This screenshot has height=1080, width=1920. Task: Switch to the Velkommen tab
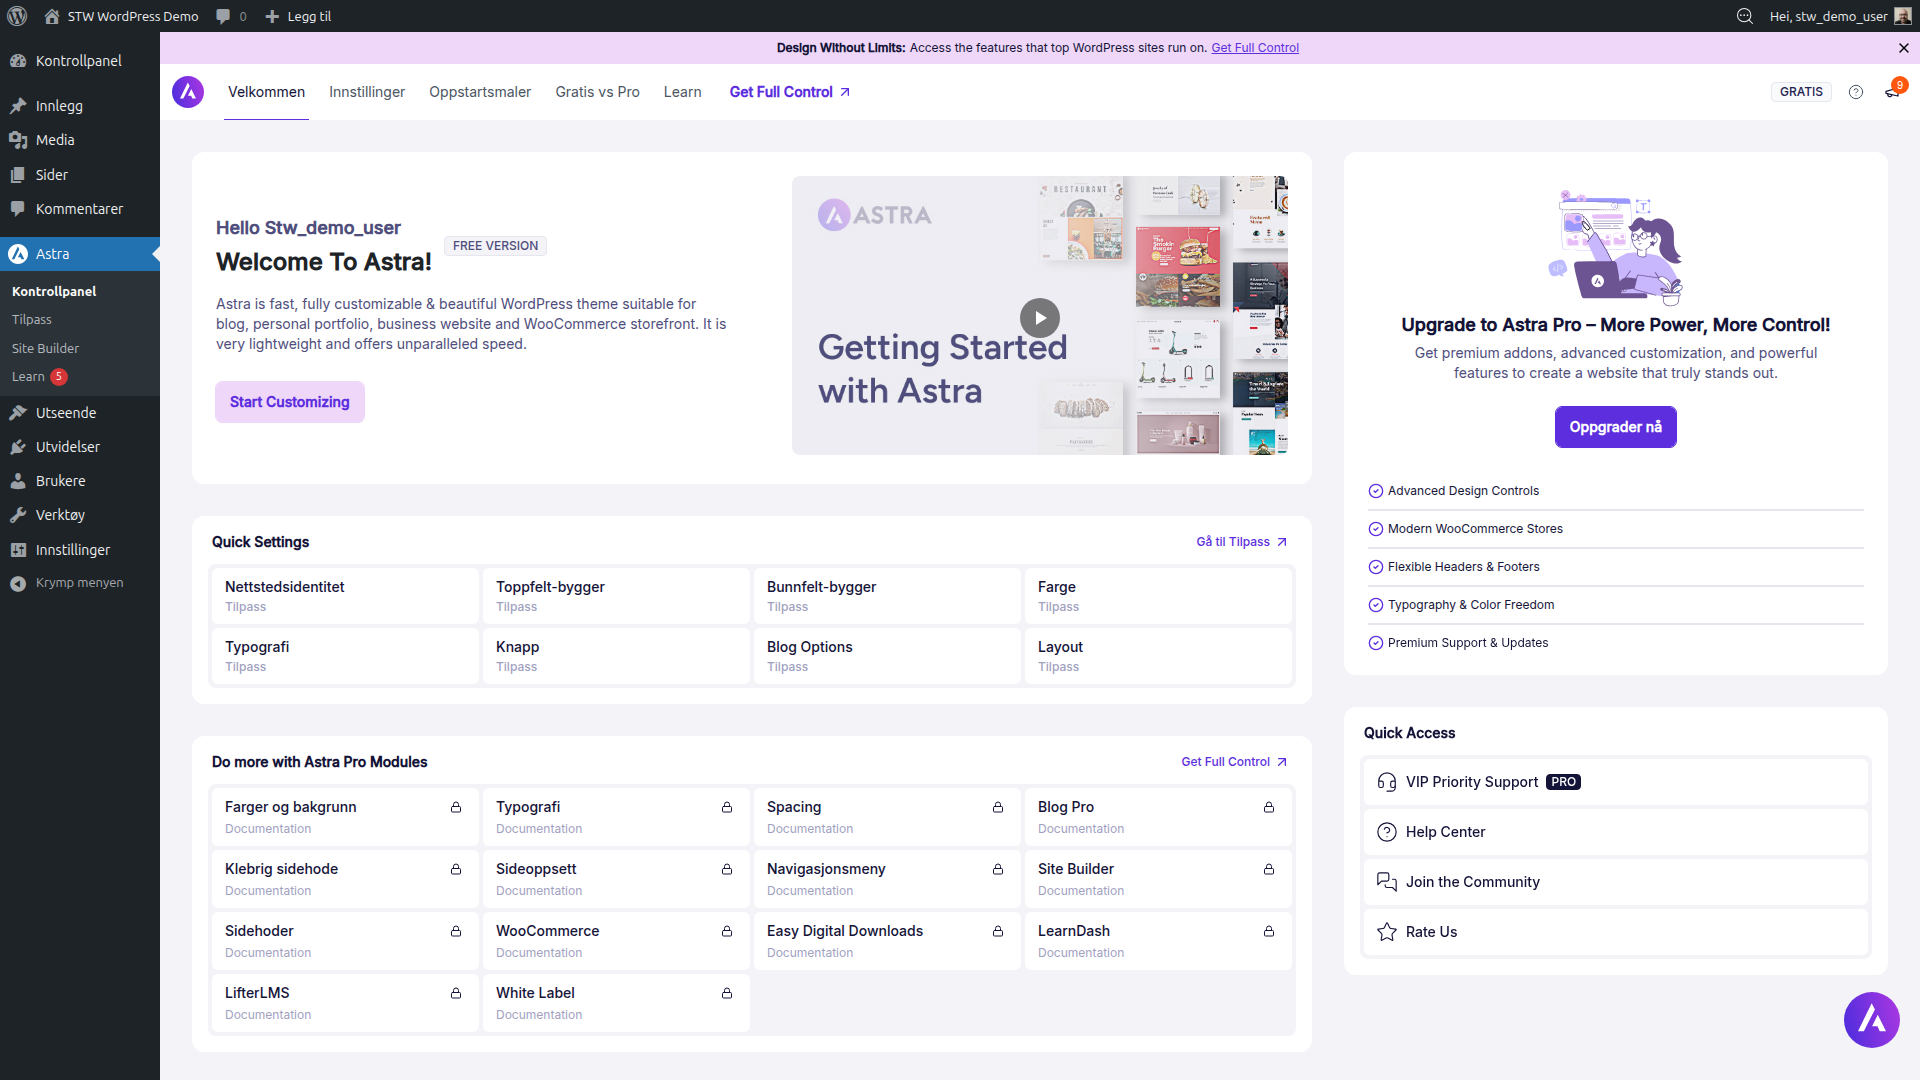pos(266,92)
